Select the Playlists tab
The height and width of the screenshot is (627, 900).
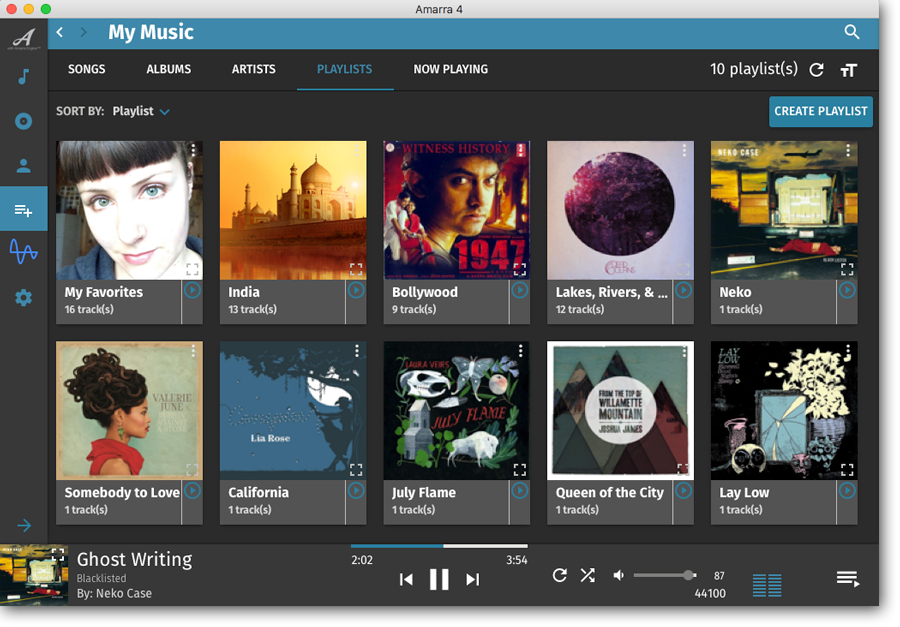pos(344,69)
